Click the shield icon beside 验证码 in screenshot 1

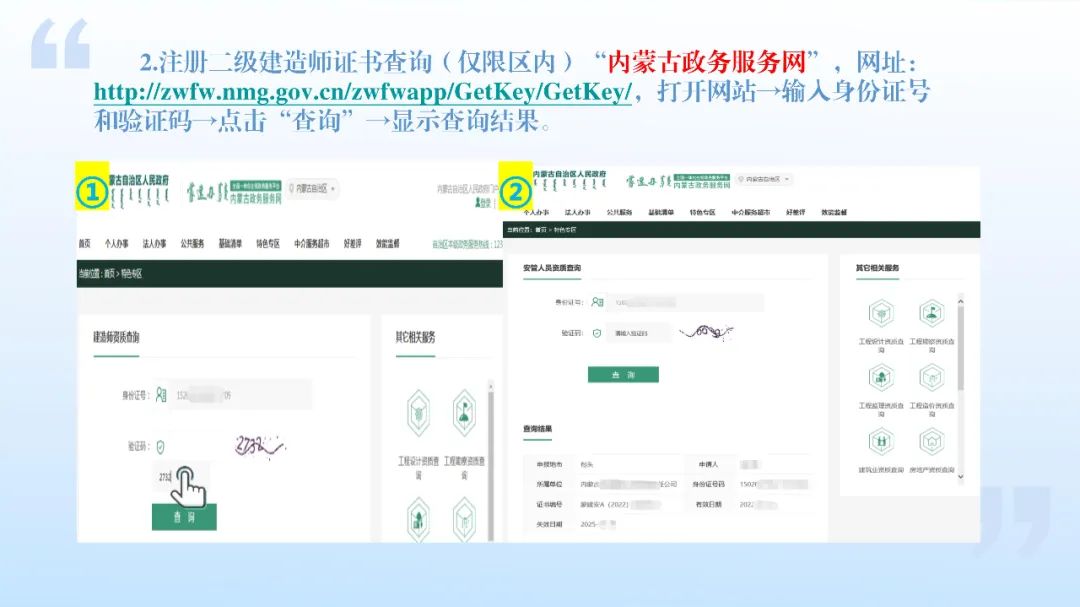160,447
